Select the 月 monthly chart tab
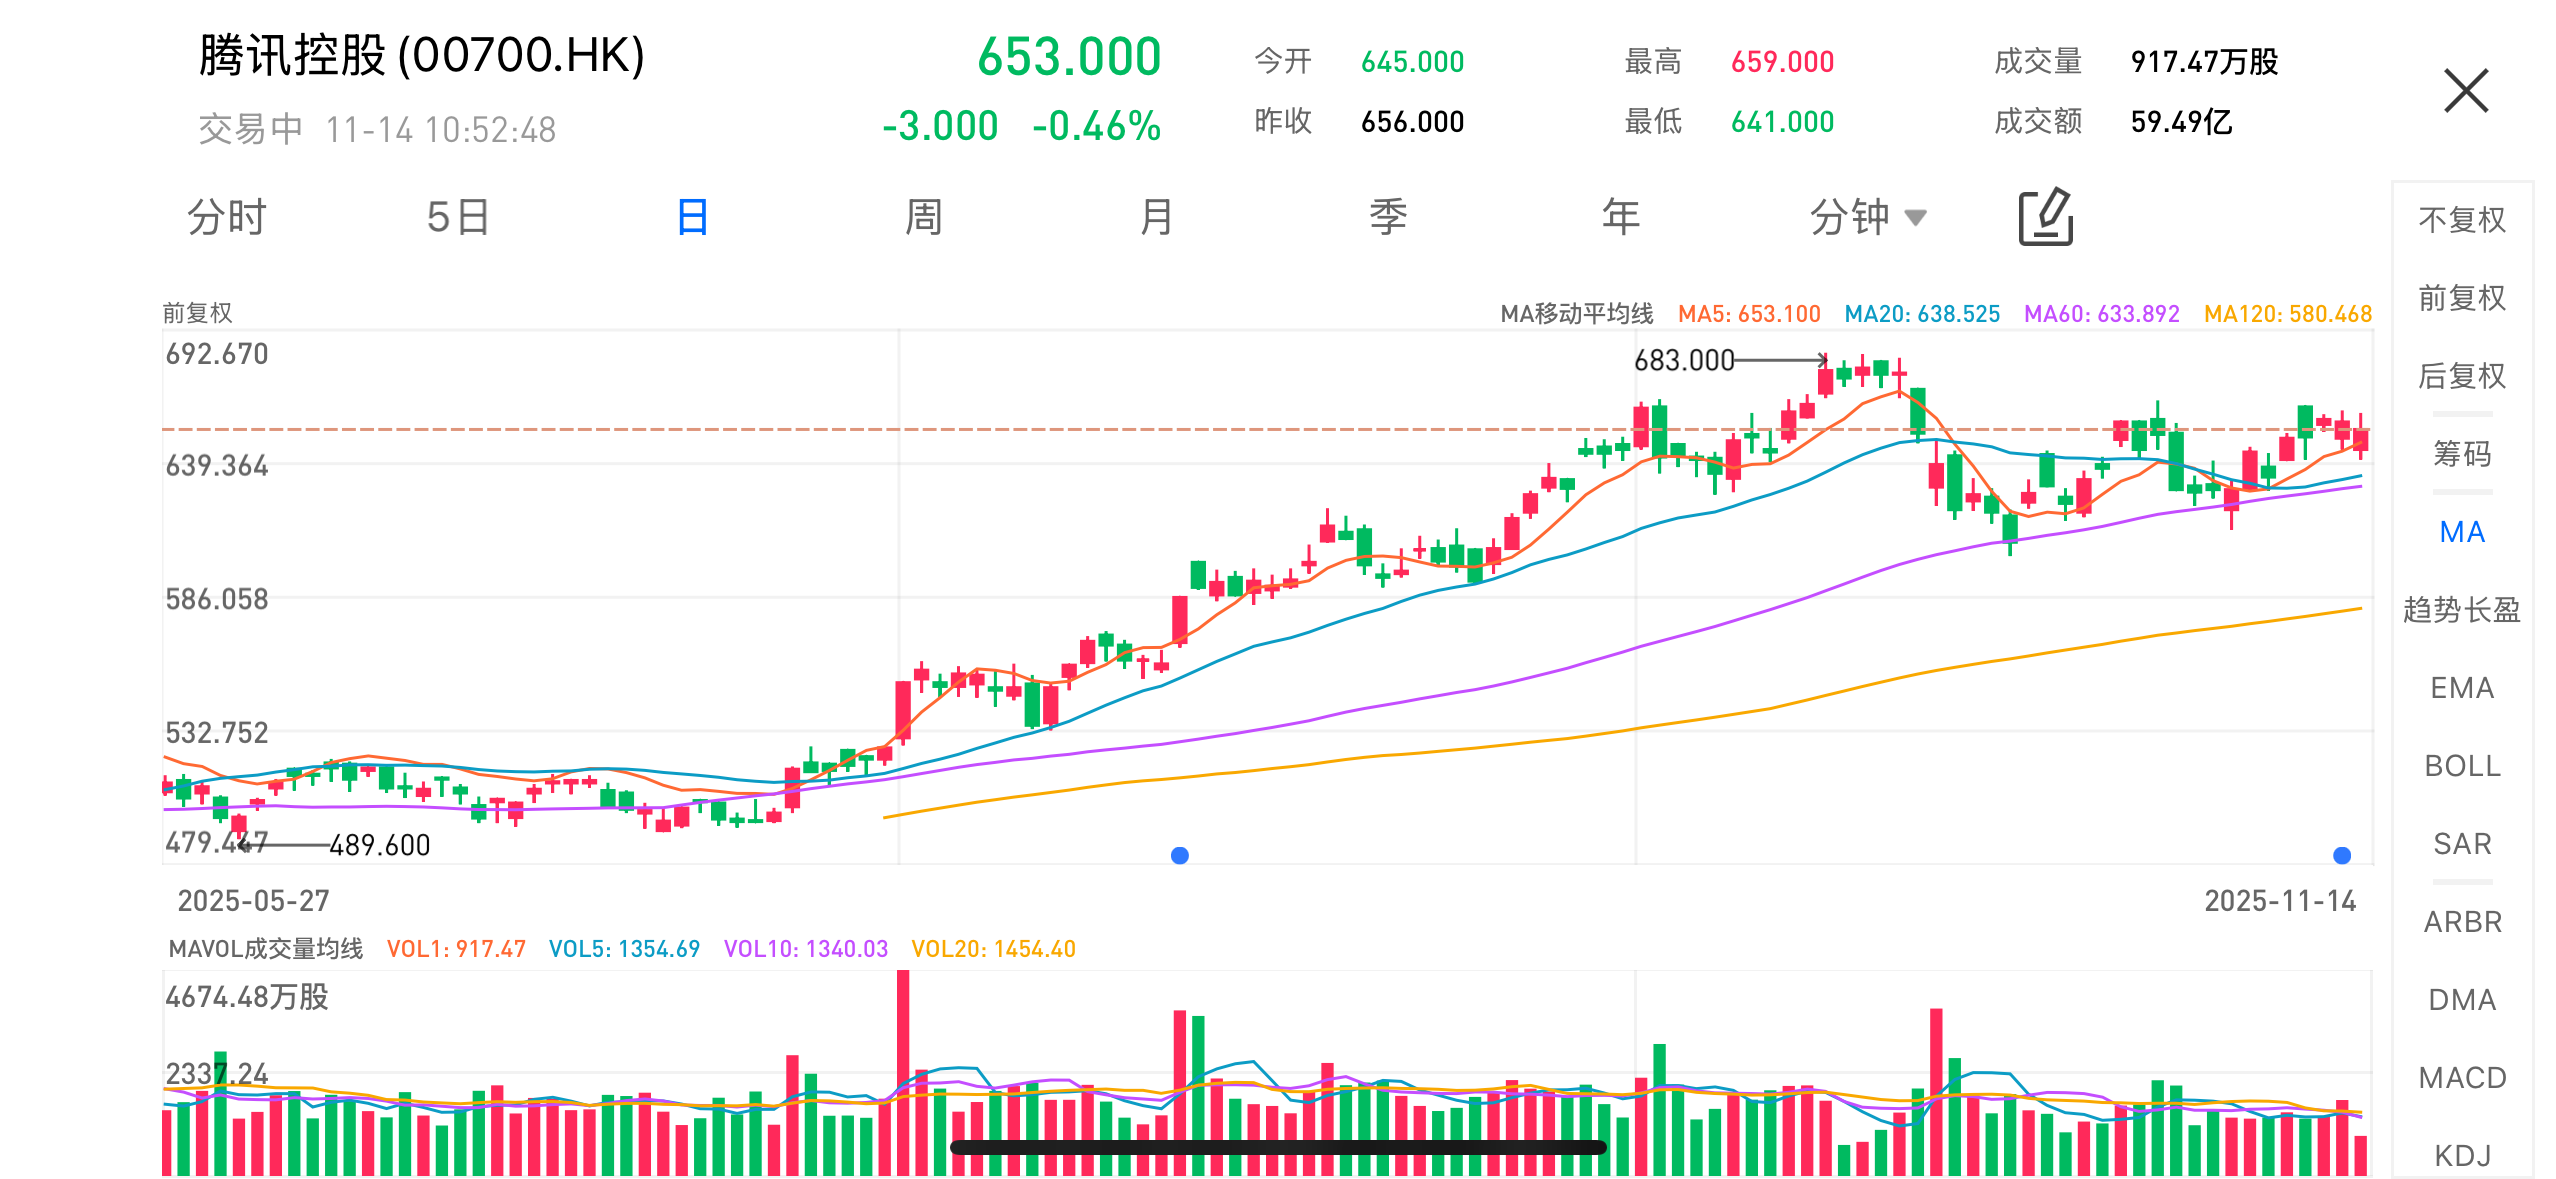 pos(1156,217)
